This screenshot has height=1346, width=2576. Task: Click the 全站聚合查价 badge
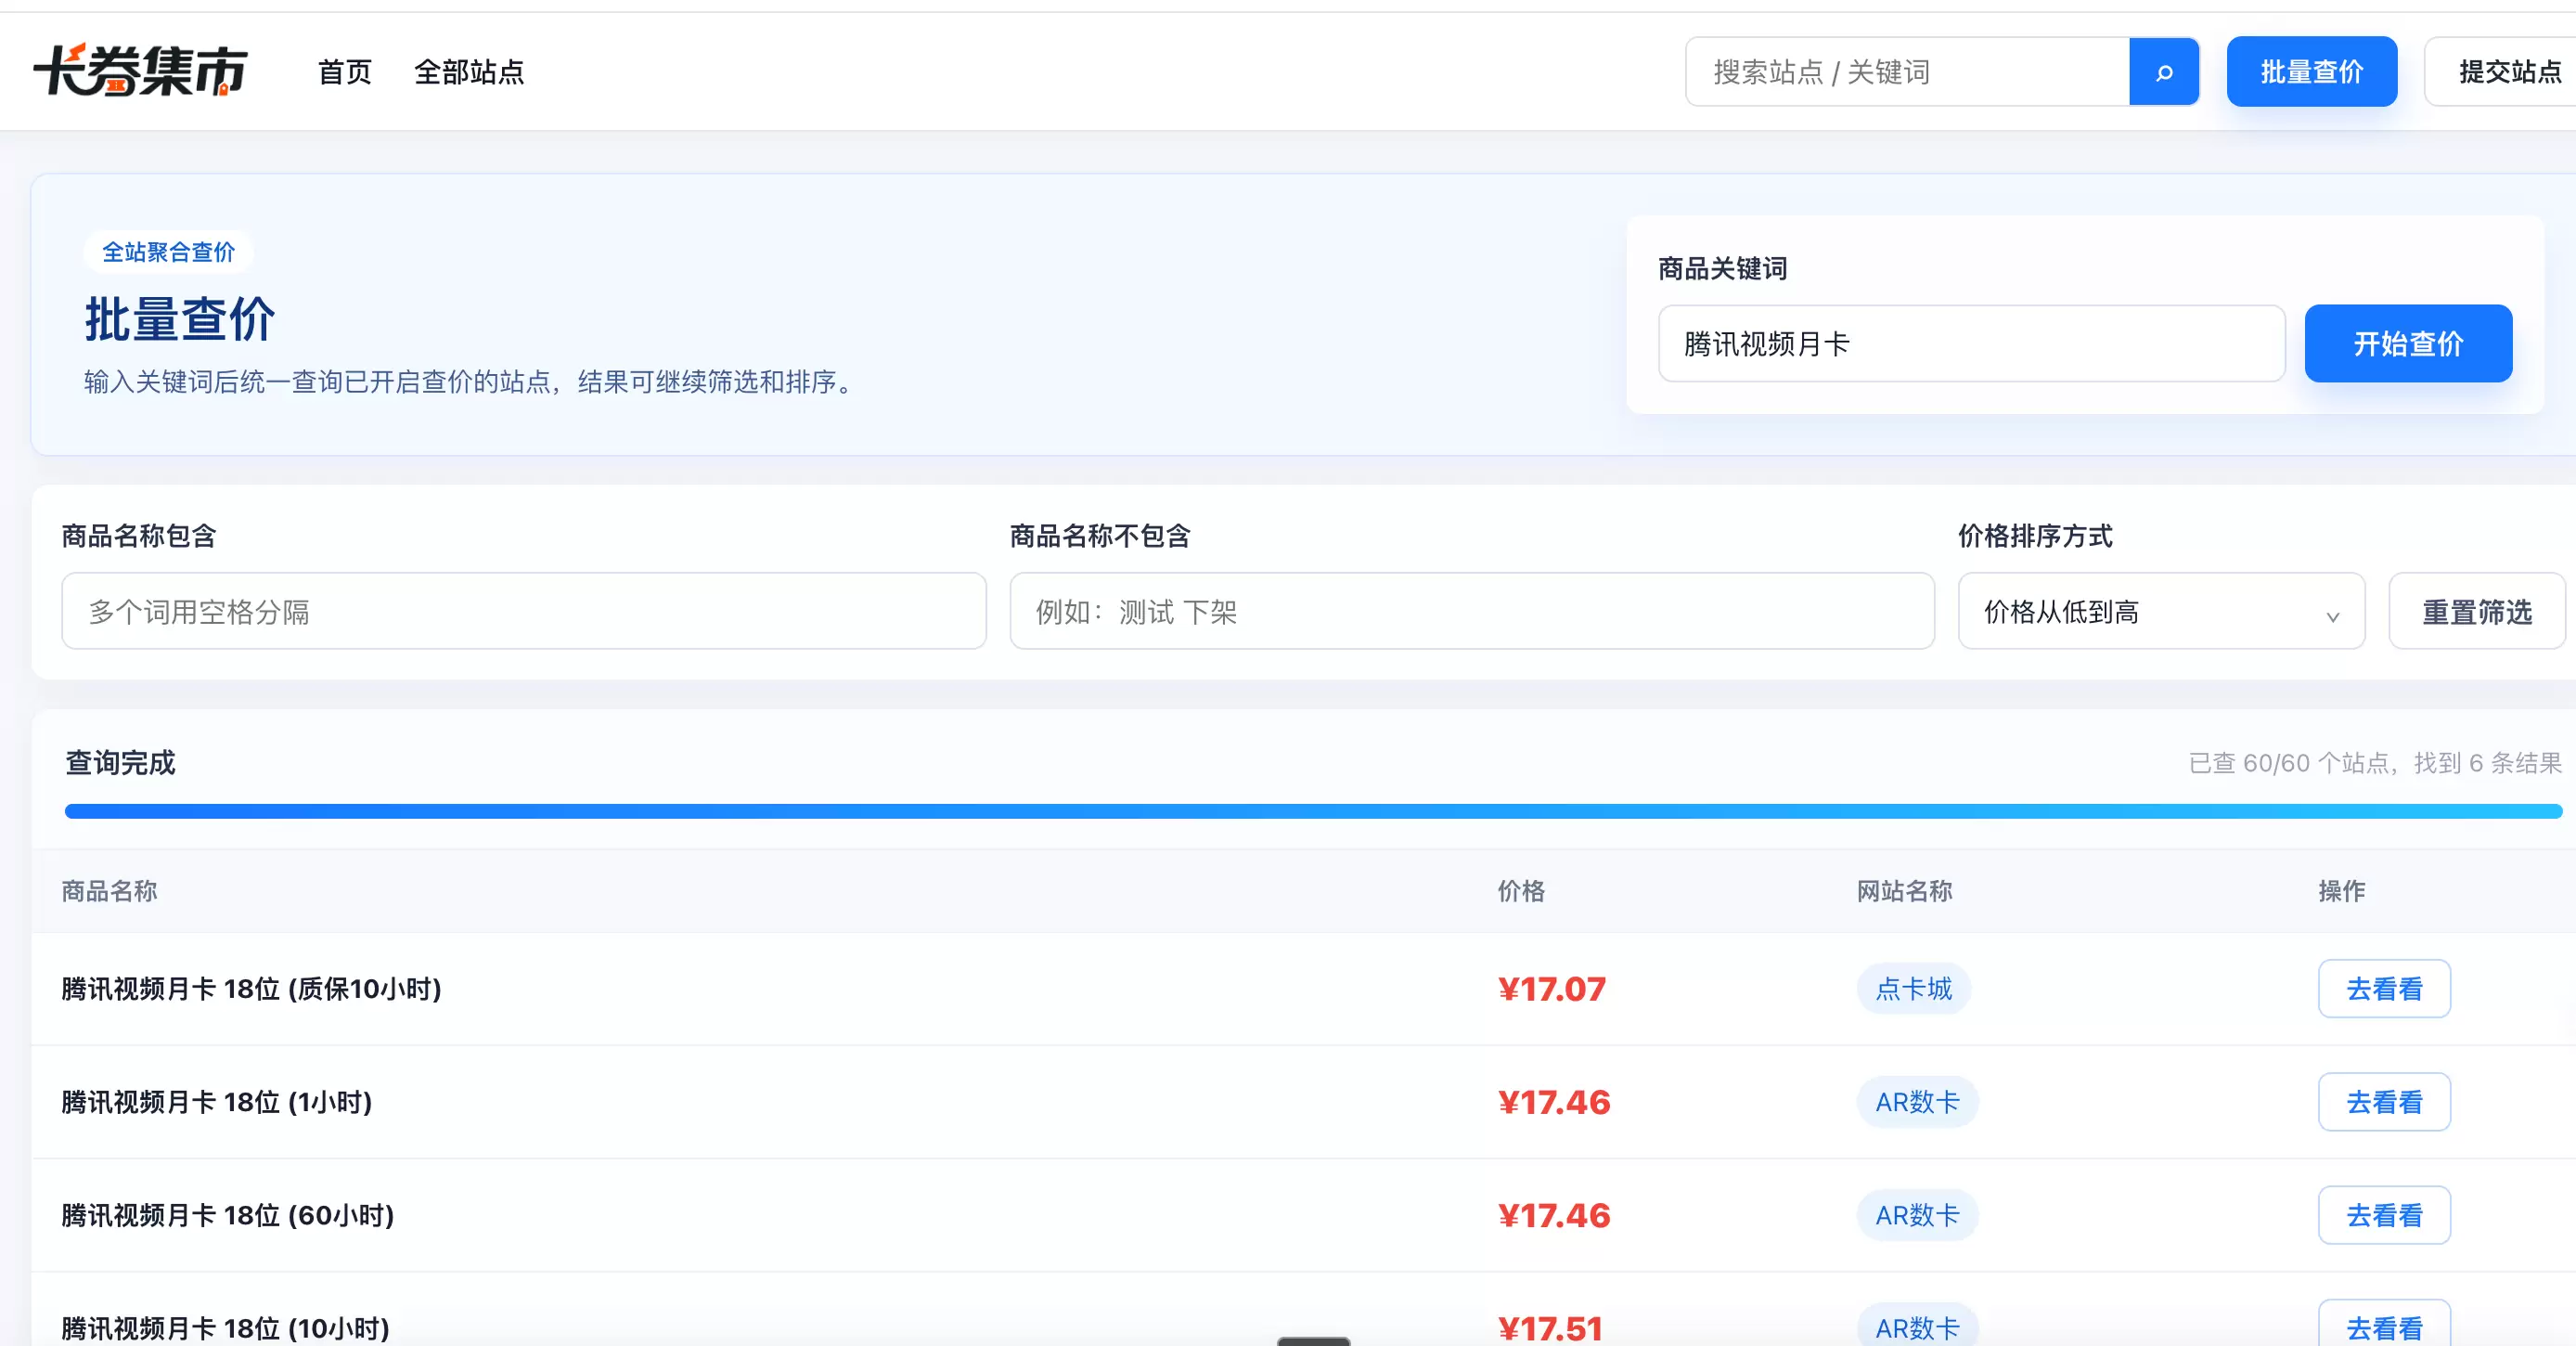pos(168,252)
